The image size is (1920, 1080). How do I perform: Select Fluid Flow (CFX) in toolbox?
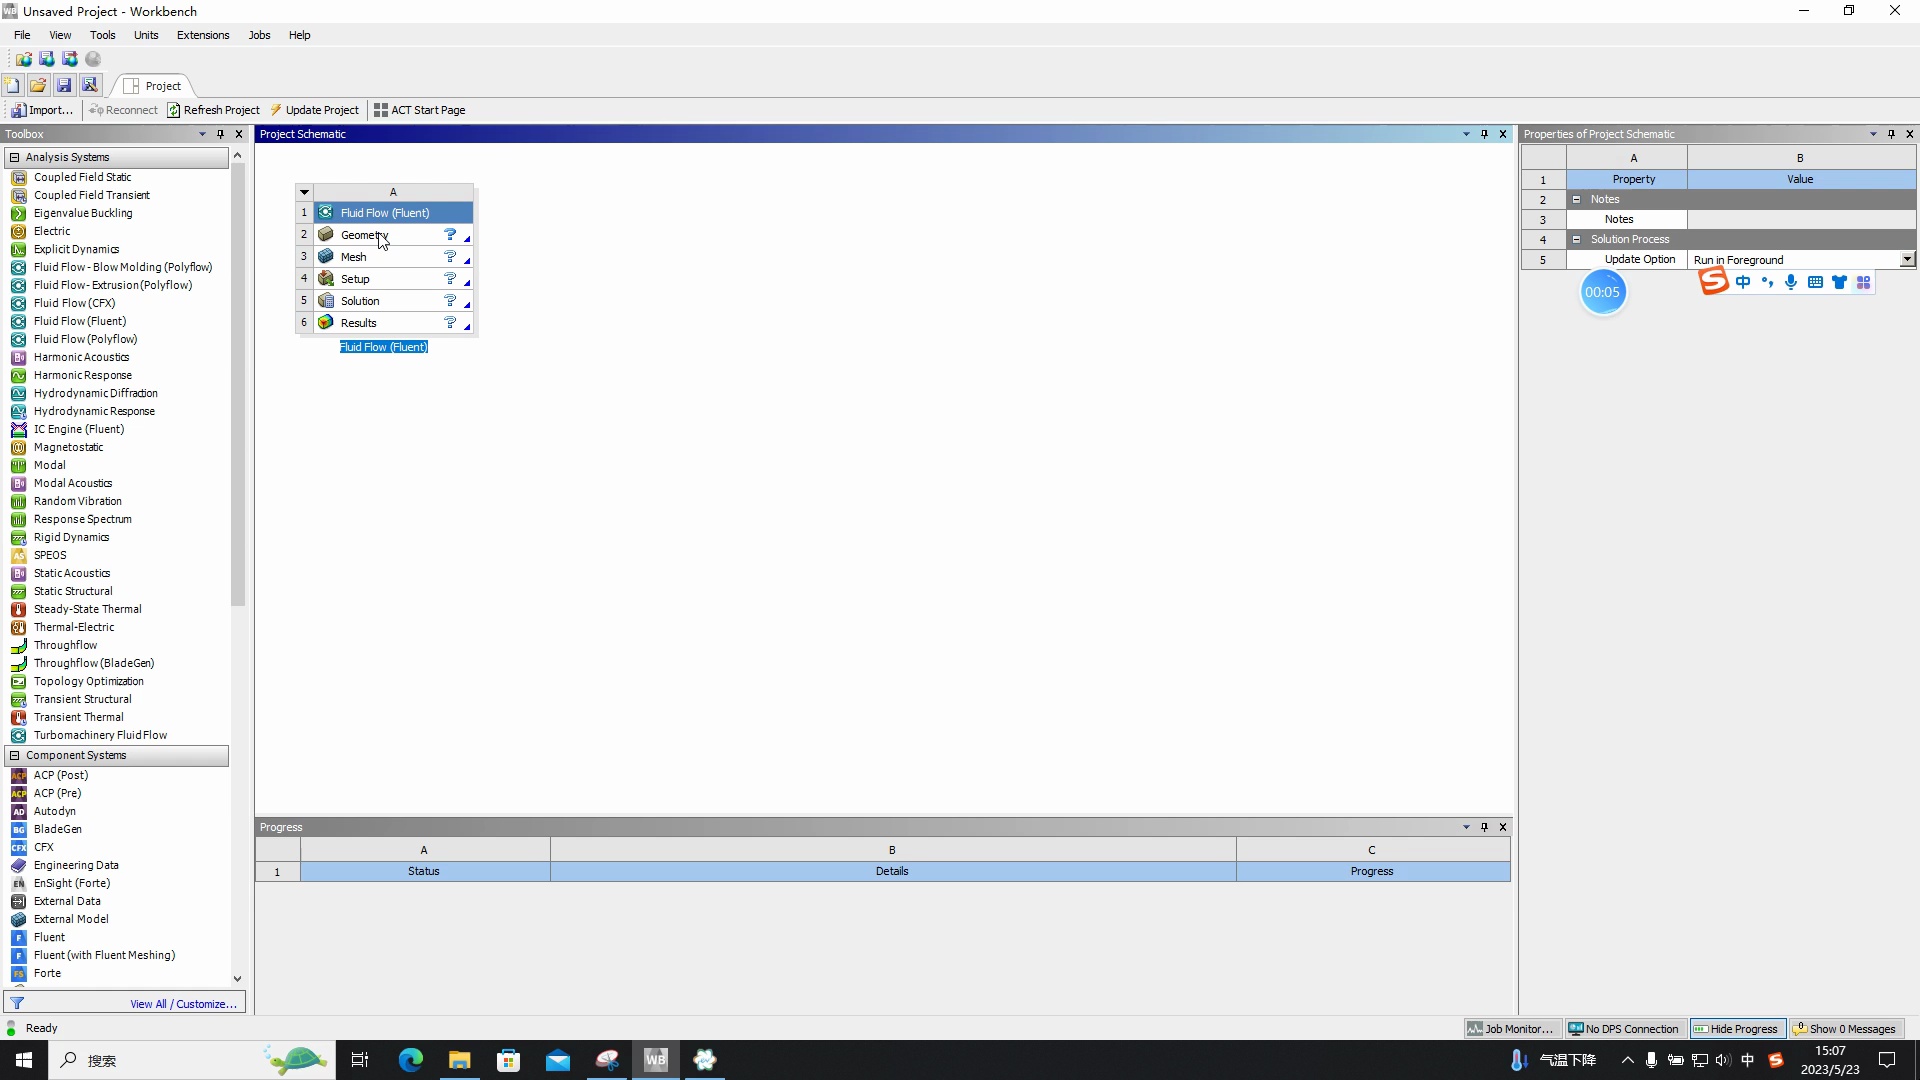[x=74, y=303]
